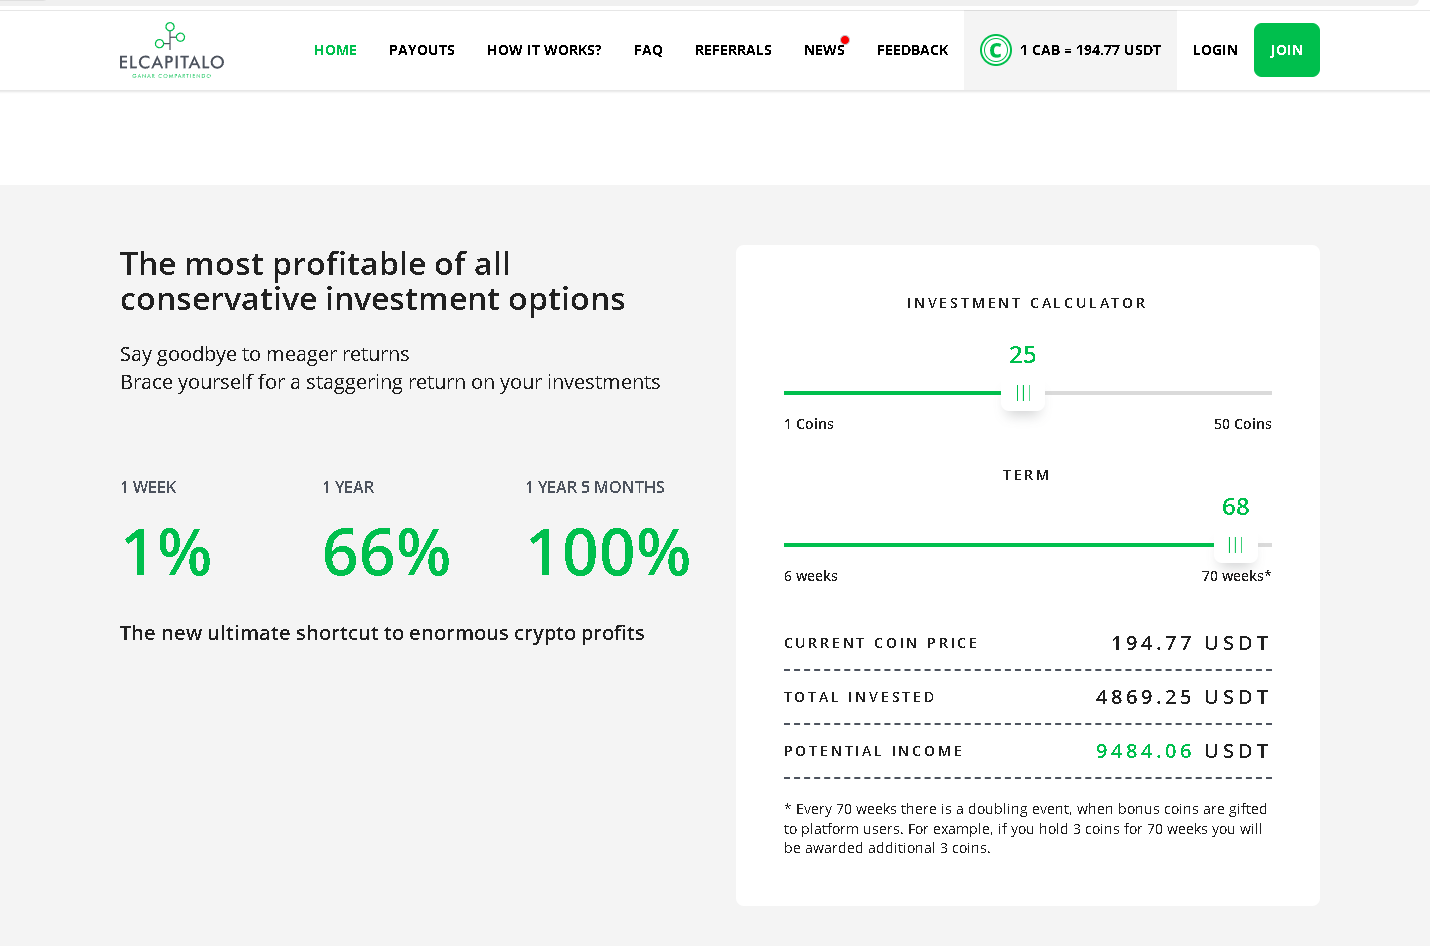This screenshot has height=946, width=1430.
Task: Click the total invested 4869.25 USDT value
Action: (1182, 697)
